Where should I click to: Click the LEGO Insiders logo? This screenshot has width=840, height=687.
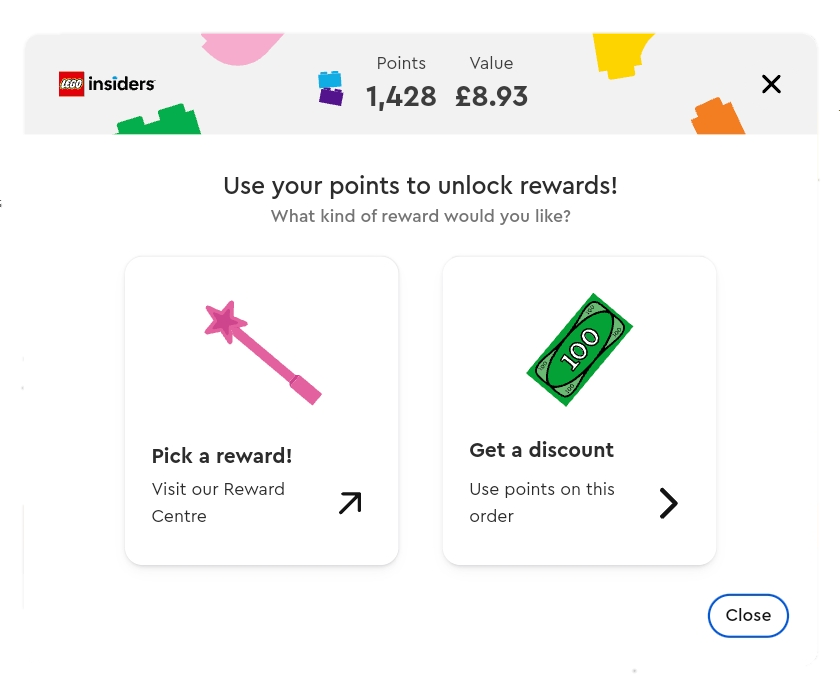point(107,85)
